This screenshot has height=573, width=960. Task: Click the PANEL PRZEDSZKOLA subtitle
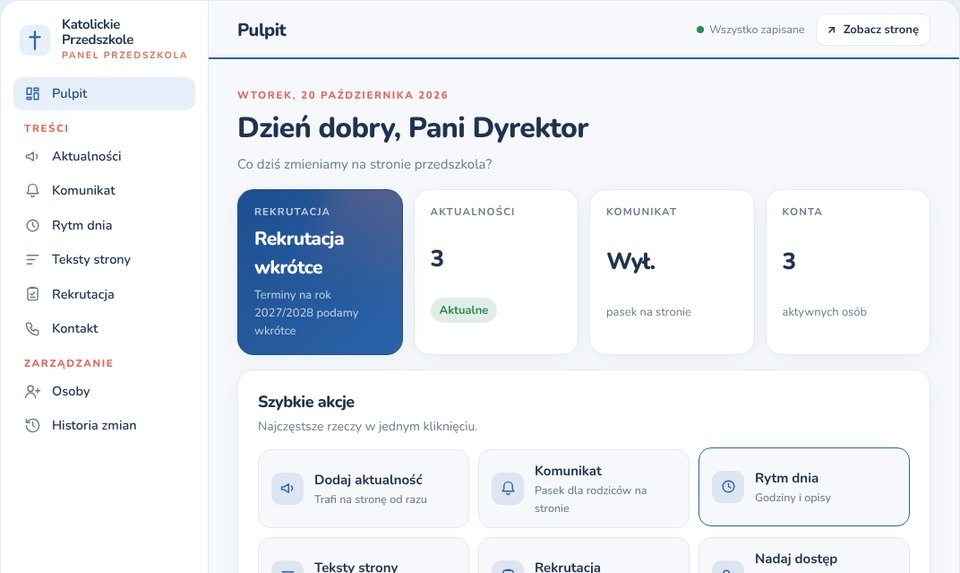click(124, 55)
